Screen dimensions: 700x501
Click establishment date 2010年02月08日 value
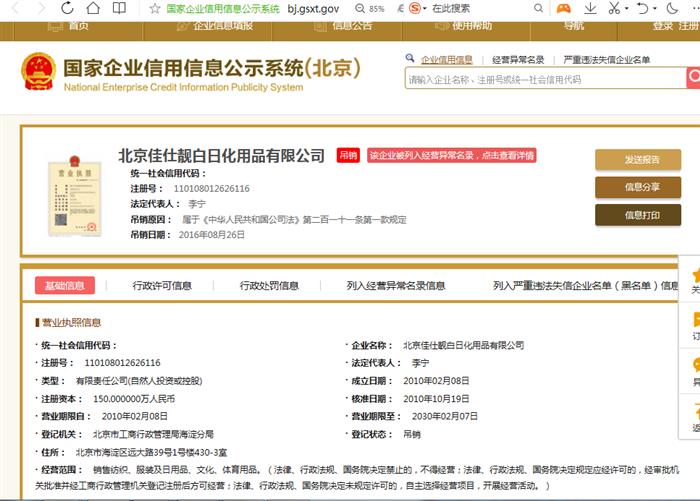(x=436, y=381)
